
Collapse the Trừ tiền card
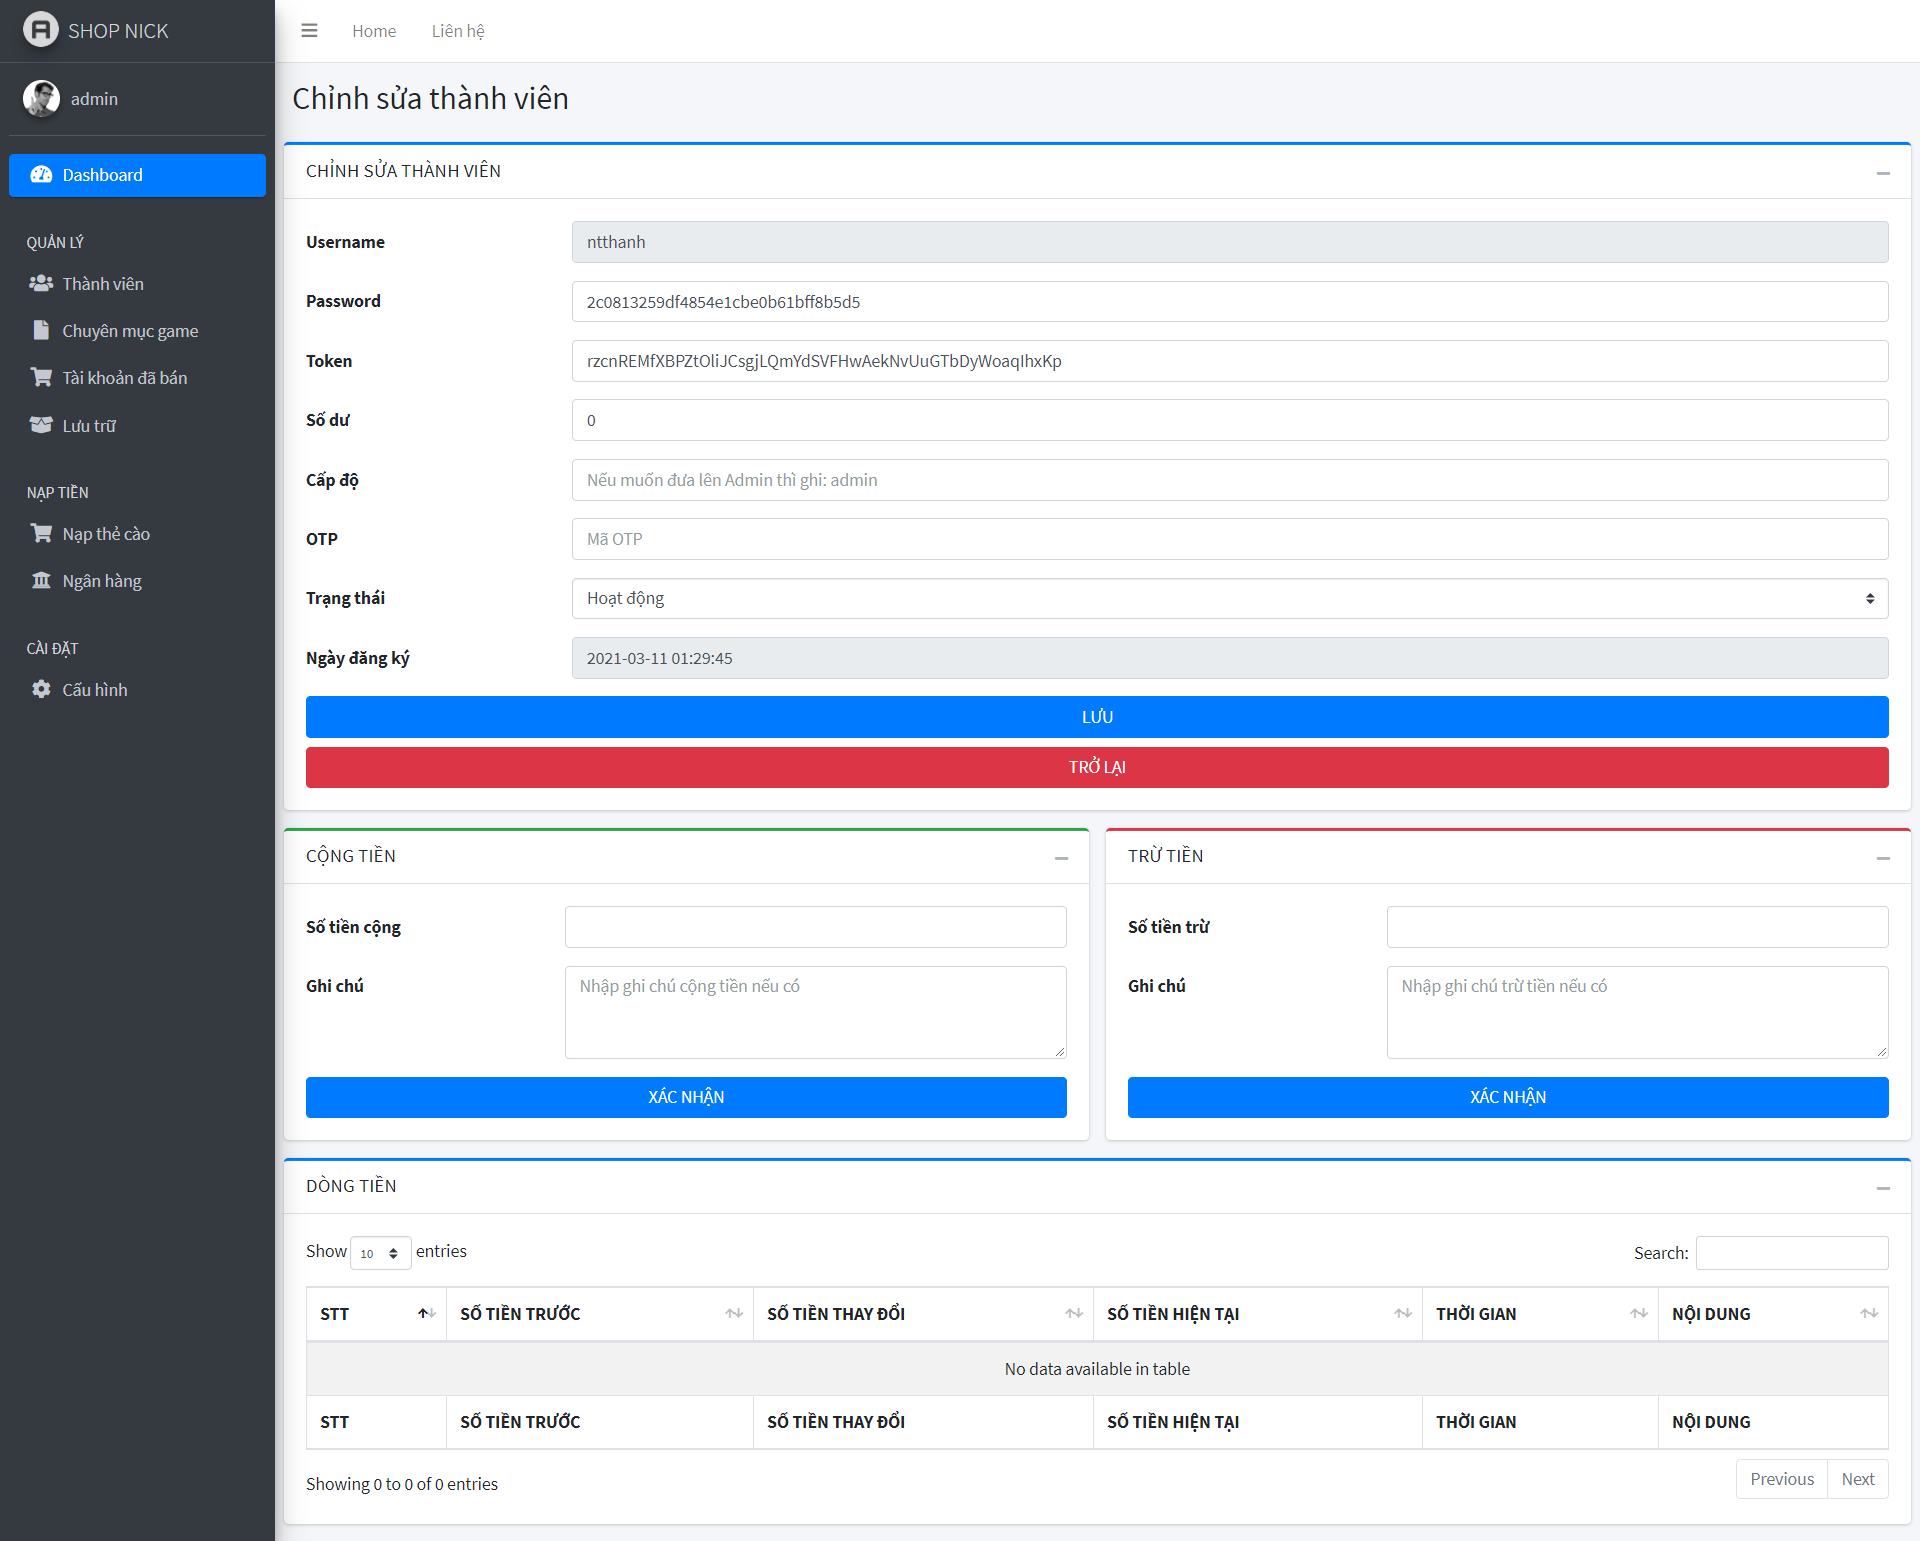(1883, 858)
